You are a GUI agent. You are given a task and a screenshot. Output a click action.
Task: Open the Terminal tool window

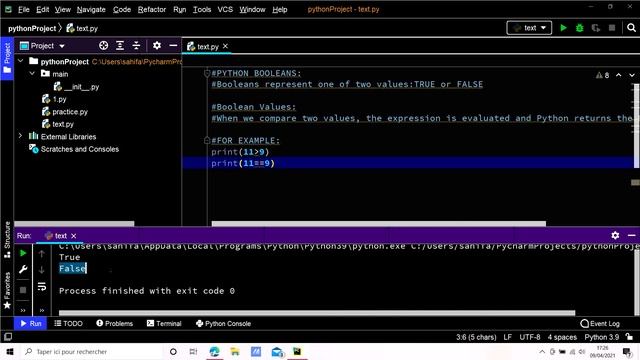[x=164, y=324]
